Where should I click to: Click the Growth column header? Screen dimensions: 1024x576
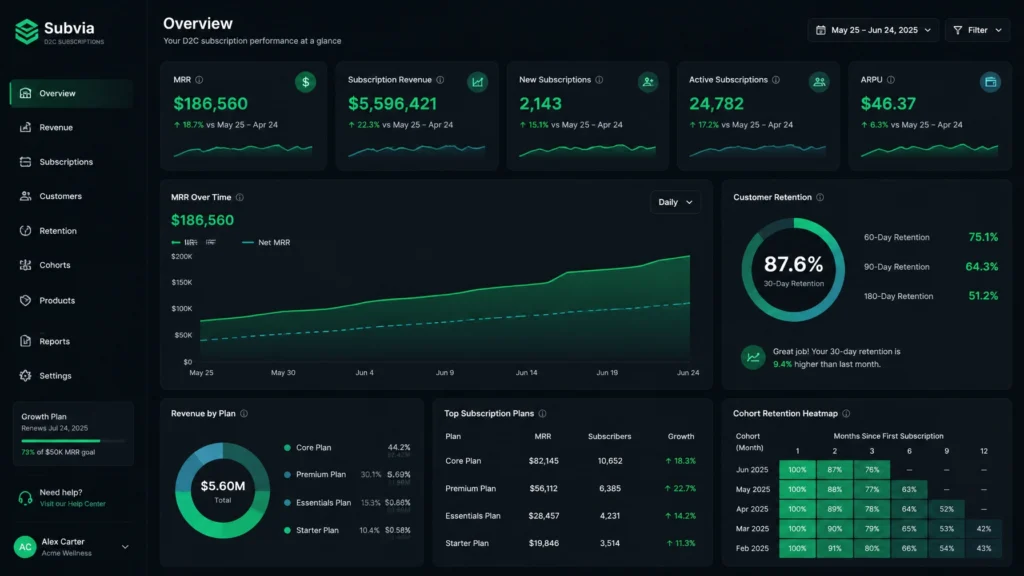680,436
